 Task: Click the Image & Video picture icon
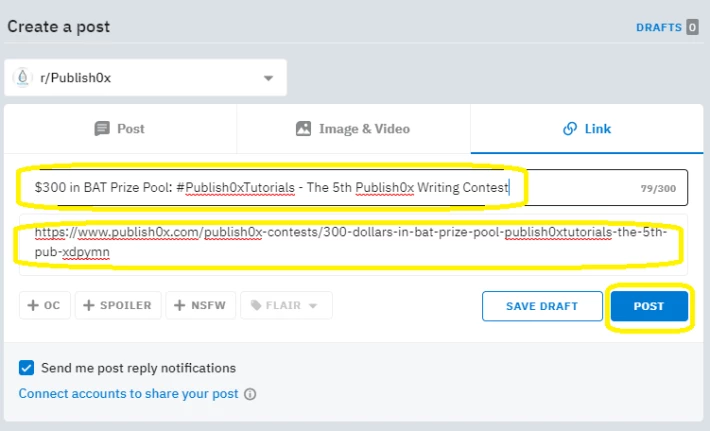(303, 129)
